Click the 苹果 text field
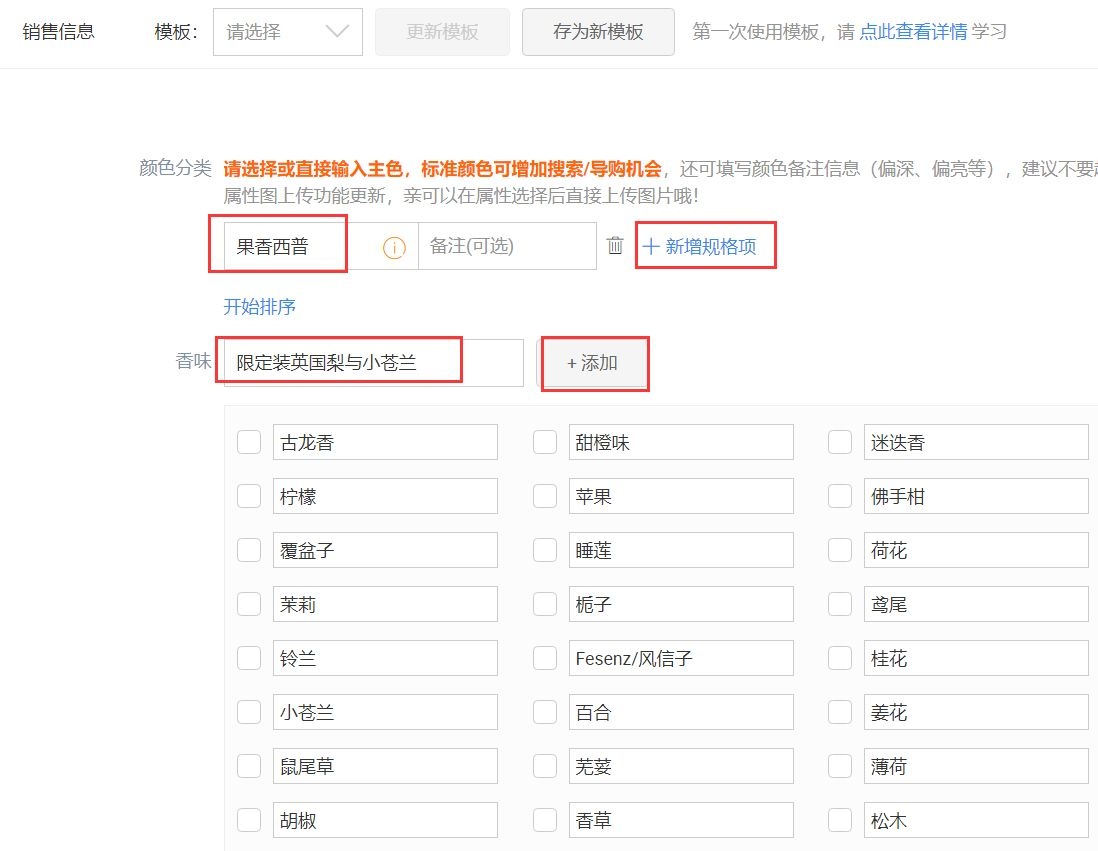The height and width of the screenshot is (851, 1098). tap(681, 496)
